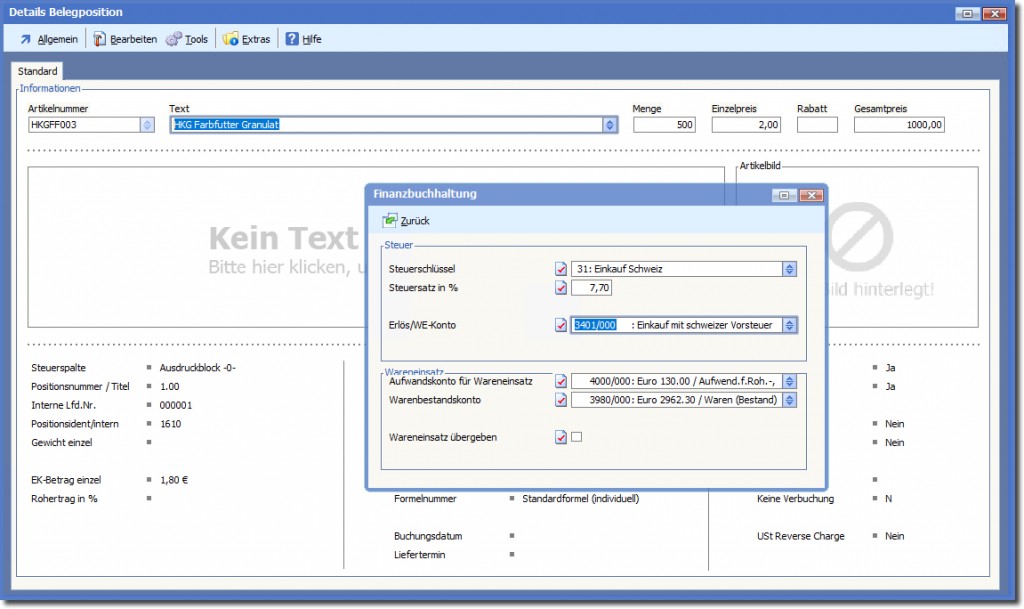Click edit icon beside Aufwandskonto für Wareneinsatz
Screen dimensions: 1024x609
pyautogui.click(x=561, y=381)
